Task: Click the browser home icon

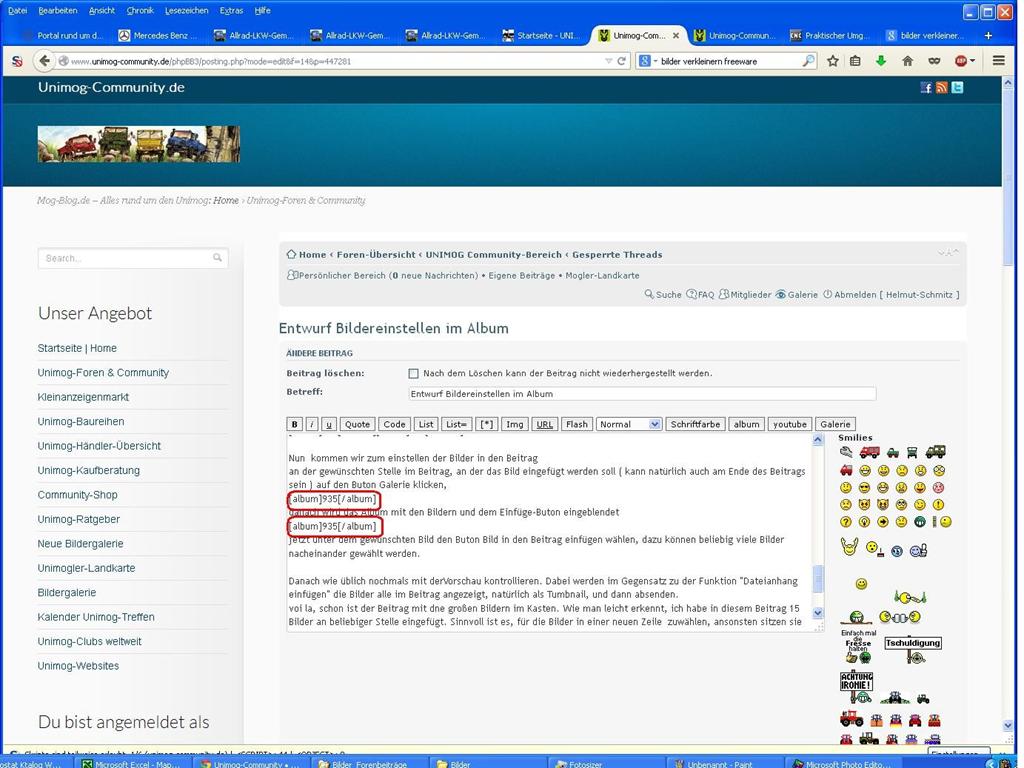Action: pos(908,61)
